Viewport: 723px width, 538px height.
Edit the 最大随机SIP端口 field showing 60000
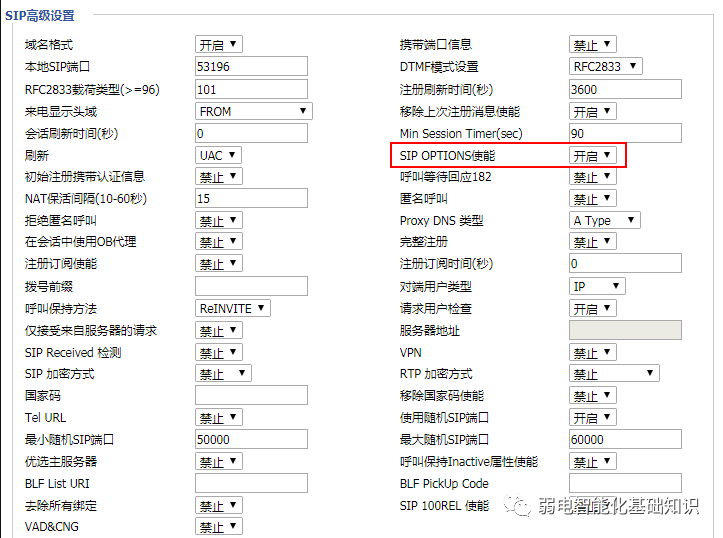[625, 439]
